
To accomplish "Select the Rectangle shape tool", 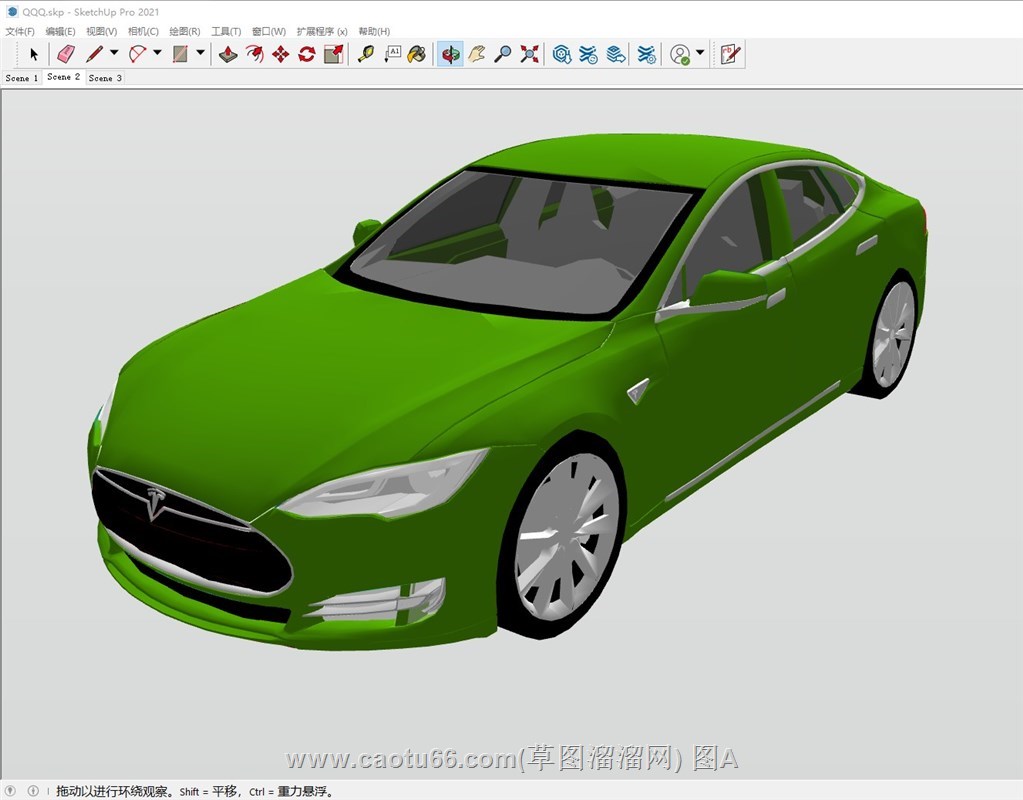I will pos(181,54).
